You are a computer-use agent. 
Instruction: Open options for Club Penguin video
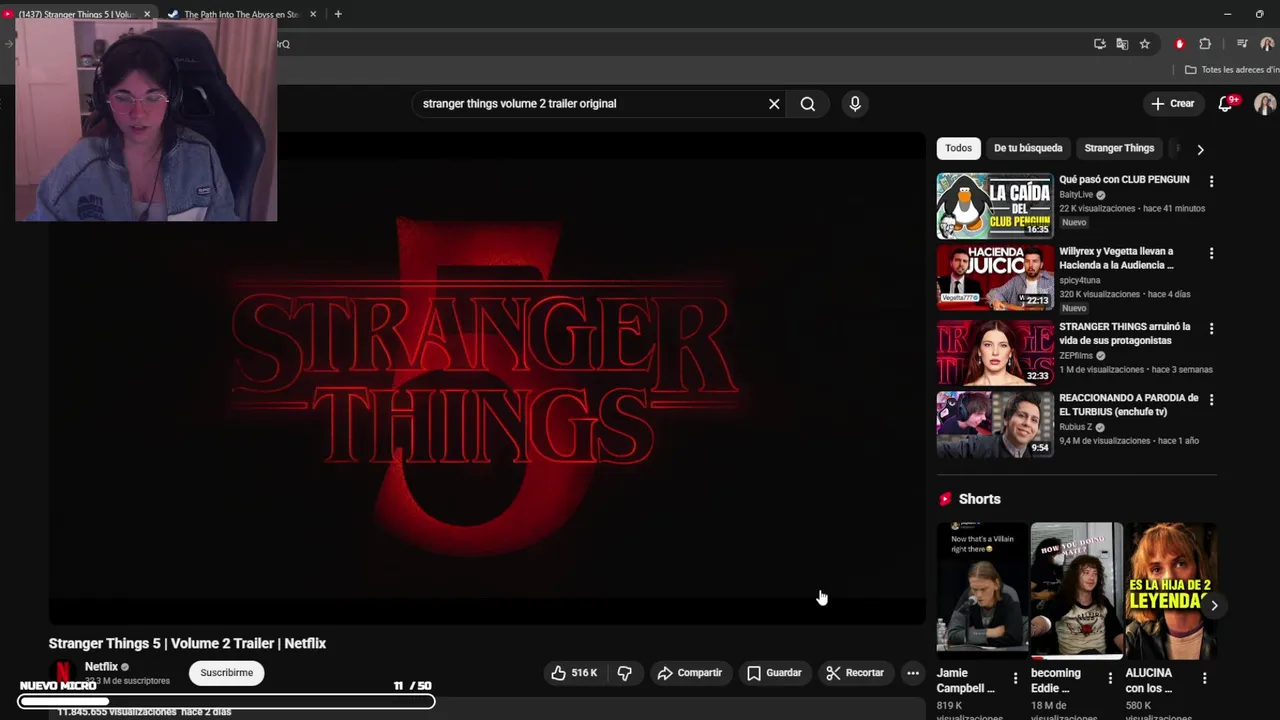click(1211, 182)
